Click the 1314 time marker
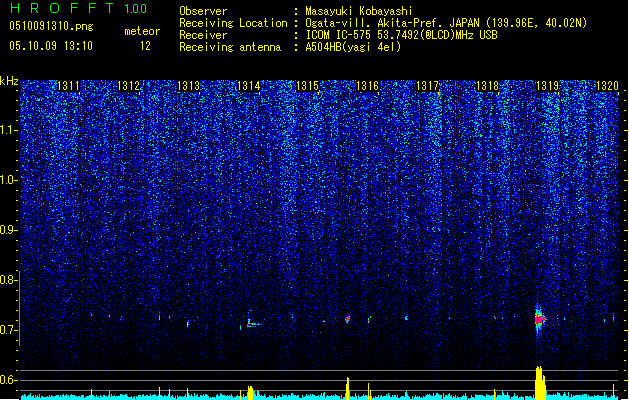 [x=248, y=86]
